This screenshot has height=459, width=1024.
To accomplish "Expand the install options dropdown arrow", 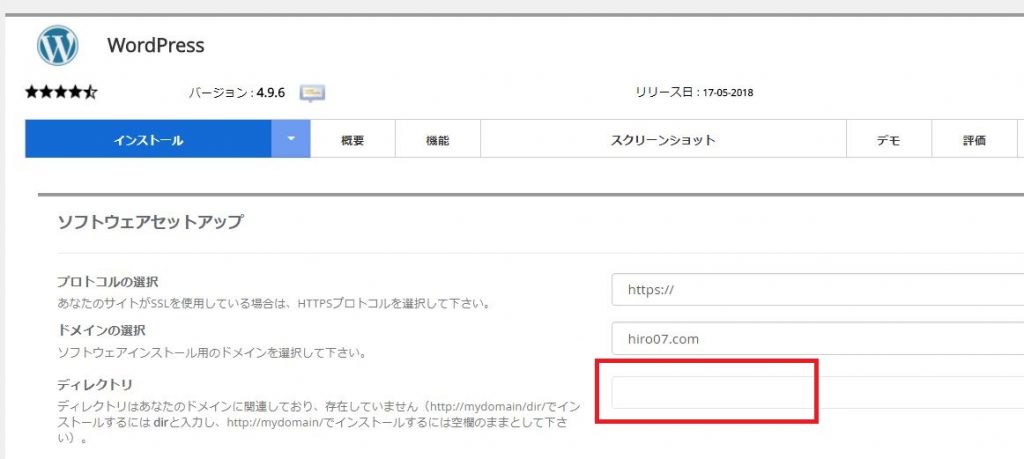I will point(291,139).
